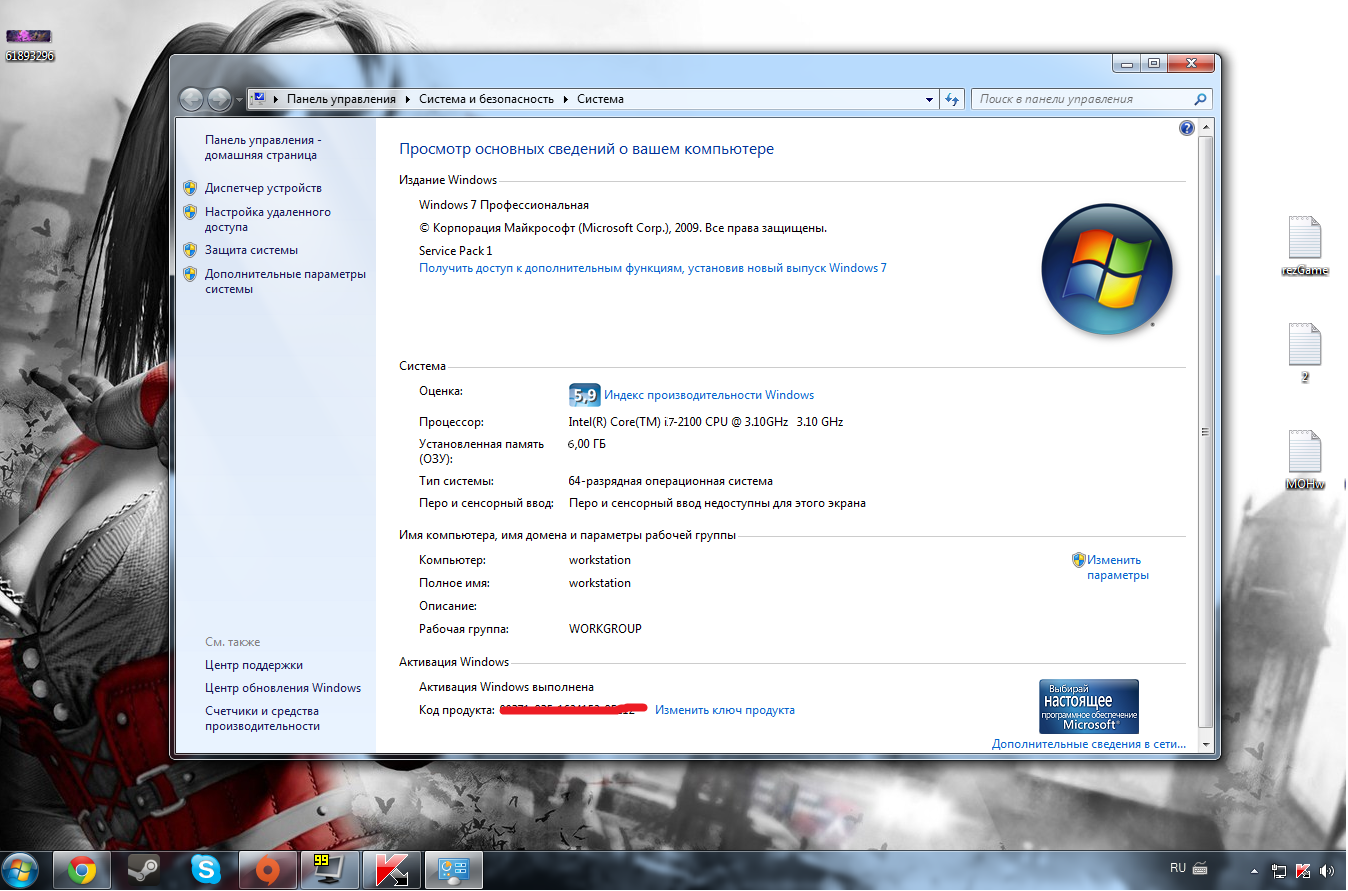
Task: Click the address bar refresh button
Action: point(952,99)
